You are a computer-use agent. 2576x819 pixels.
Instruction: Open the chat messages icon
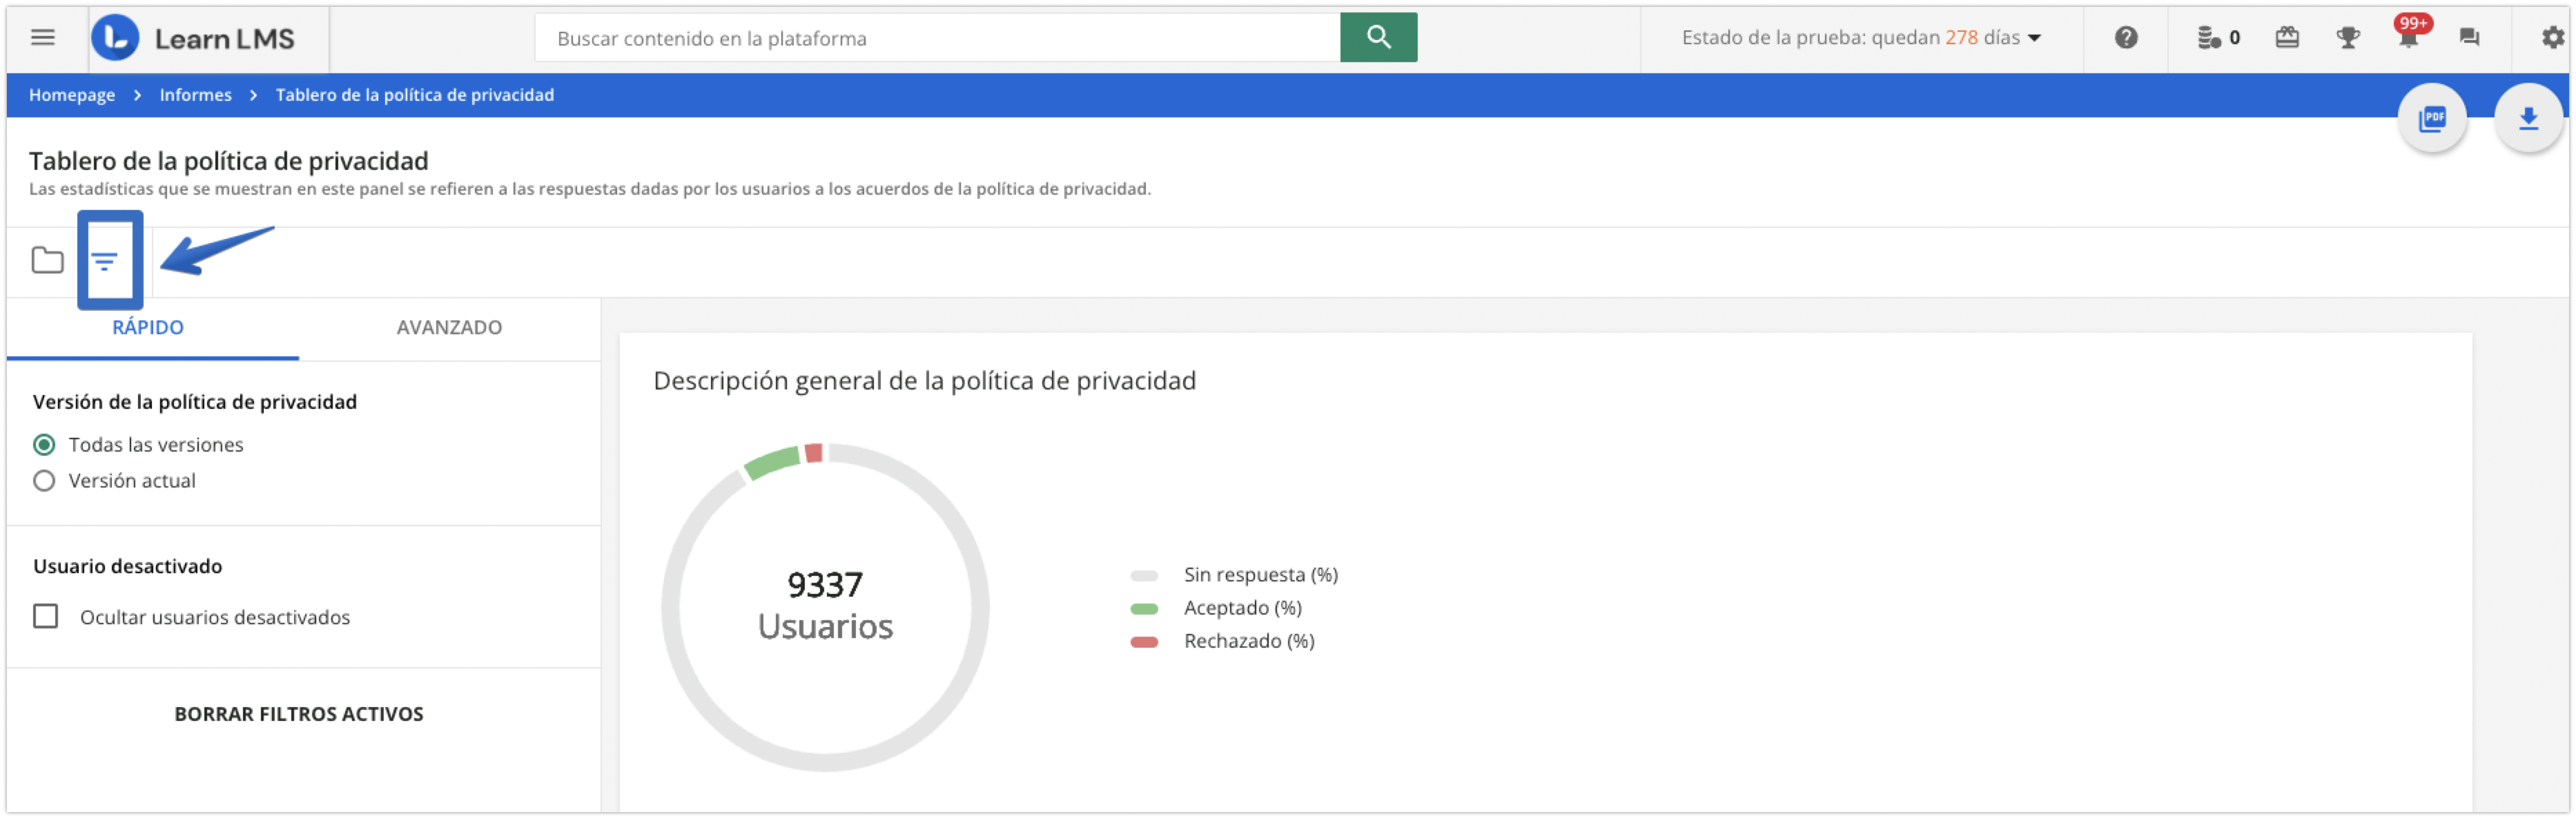(2469, 38)
